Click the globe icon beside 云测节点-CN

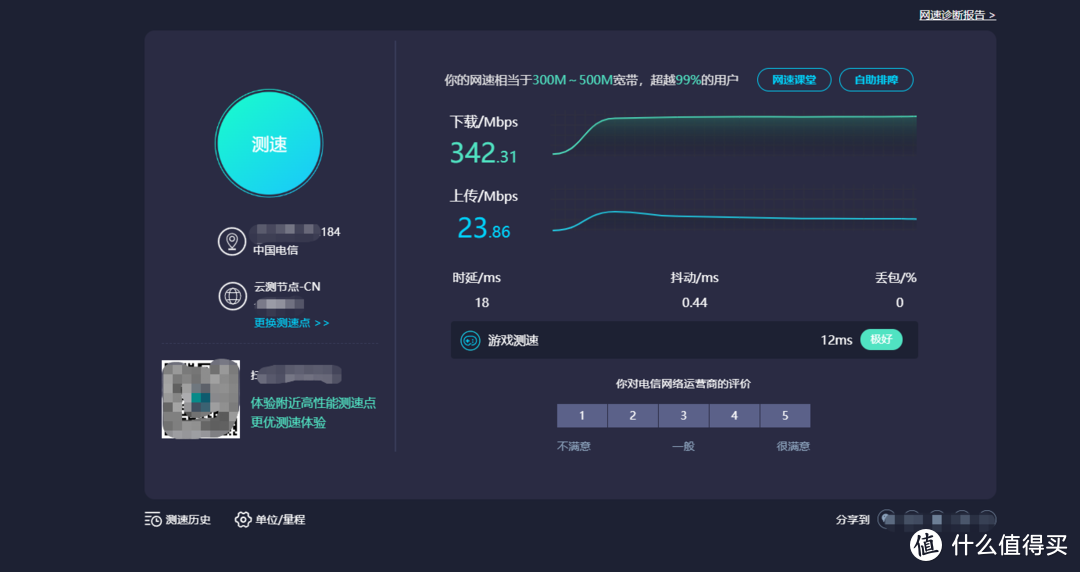(233, 296)
